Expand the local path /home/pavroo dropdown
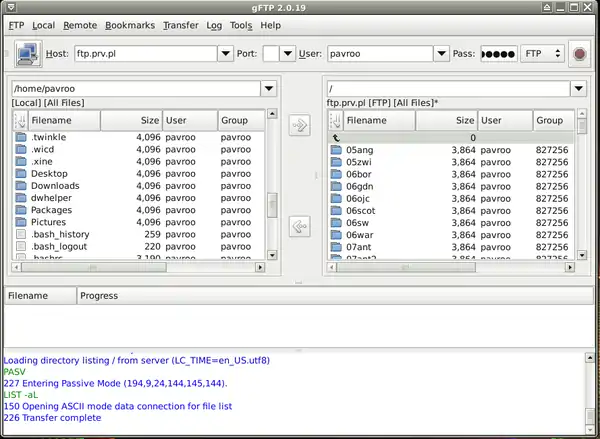The image size is (600, 439). click(x=267, y=89)
